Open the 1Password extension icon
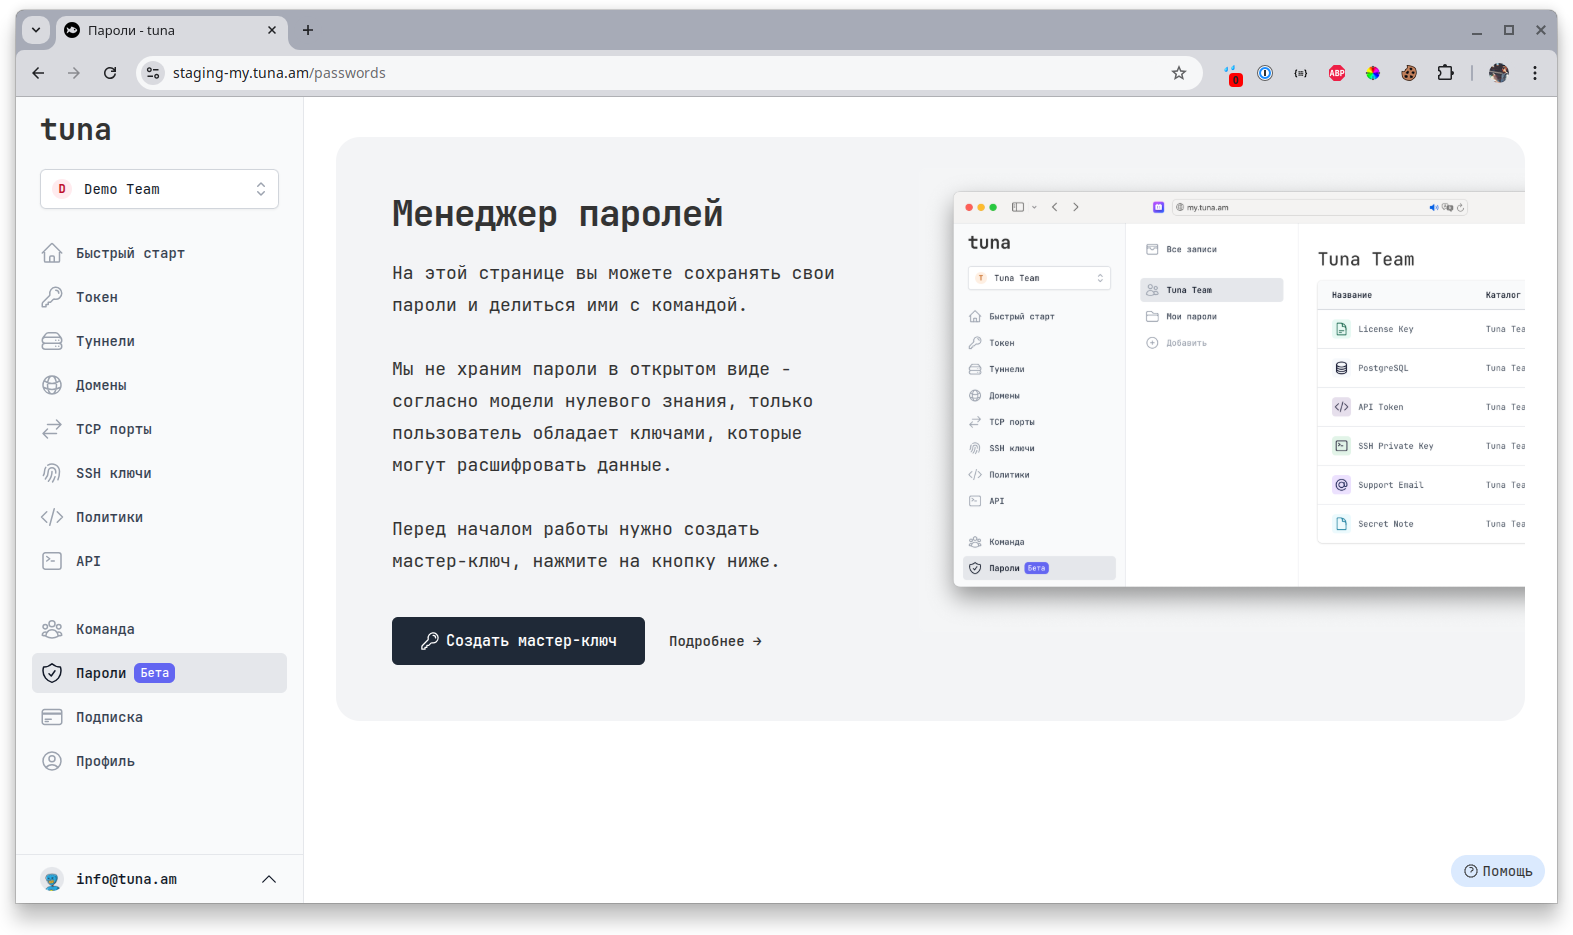 click(1265, 73)
